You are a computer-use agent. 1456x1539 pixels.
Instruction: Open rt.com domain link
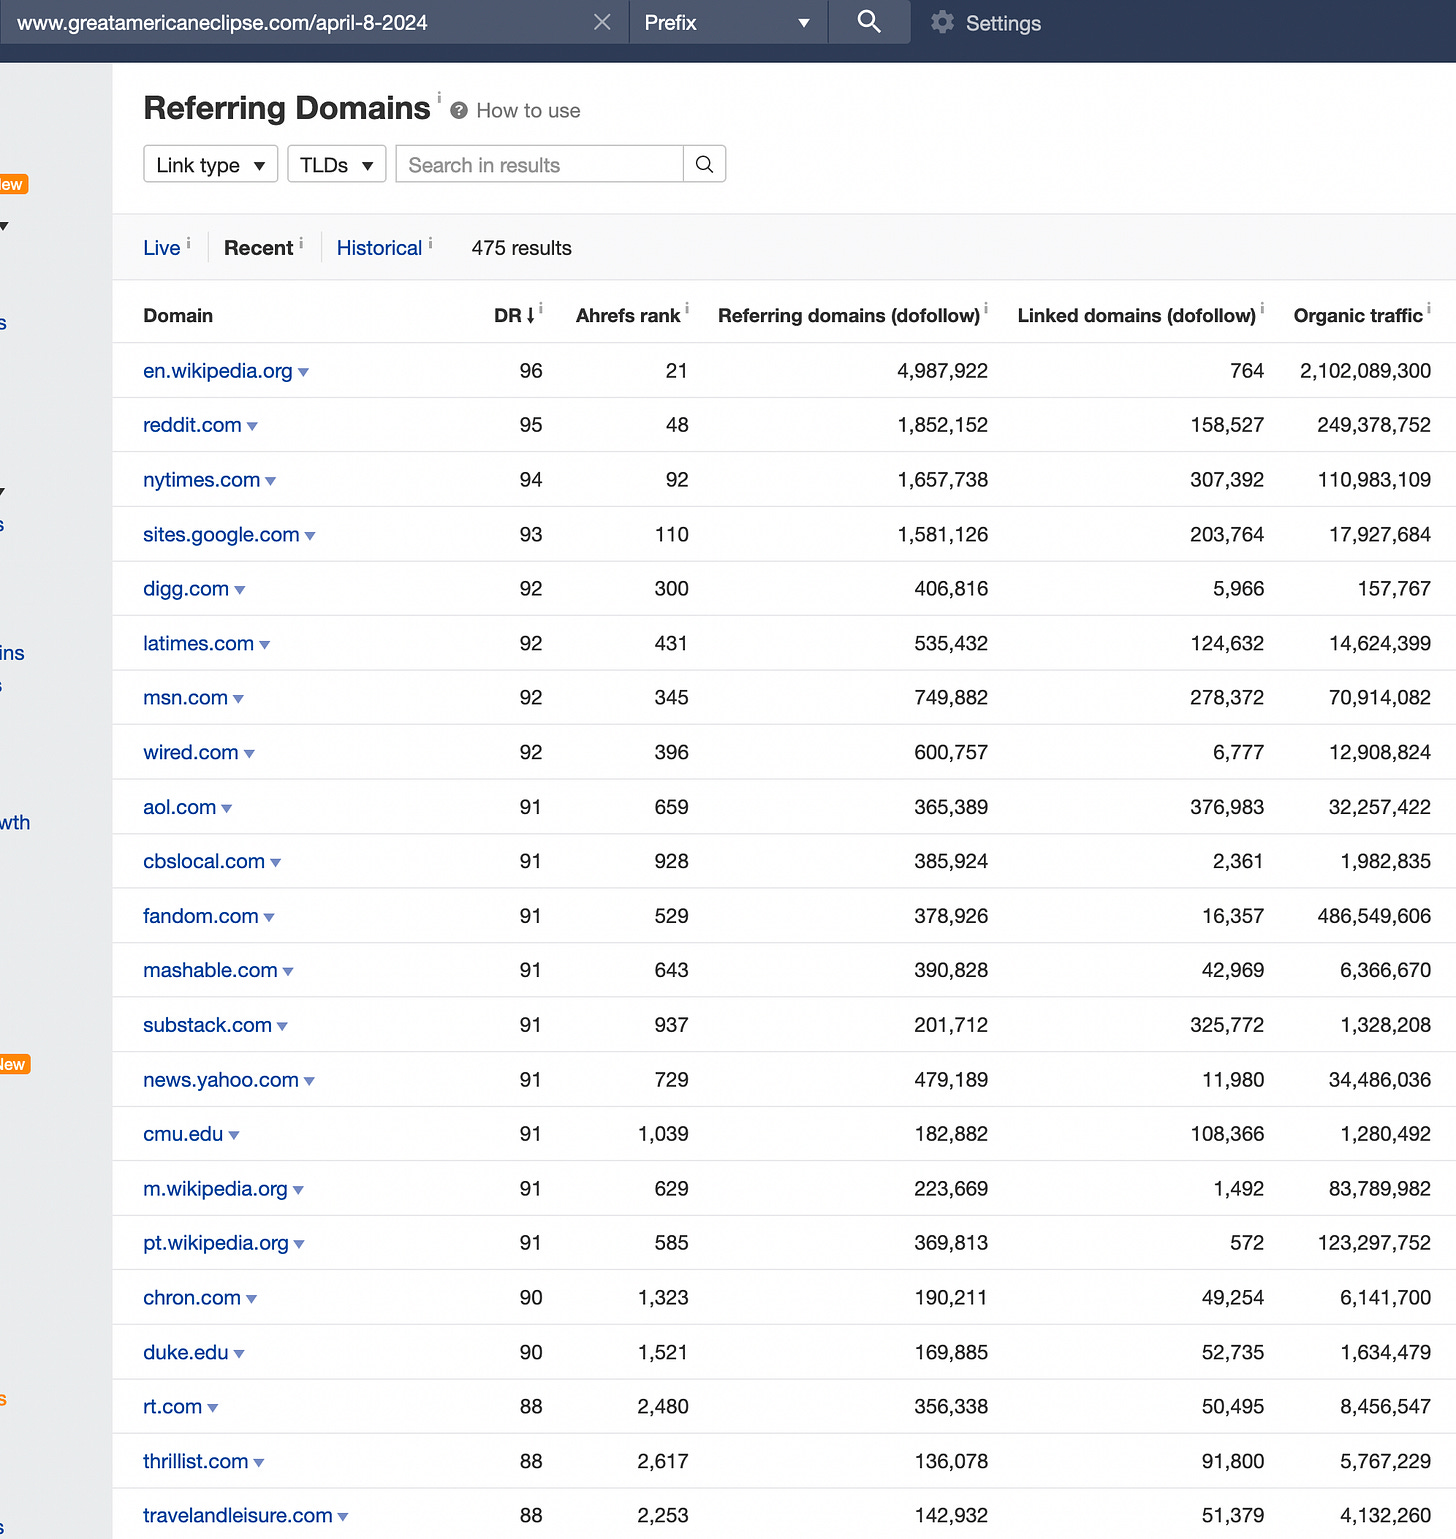tap(172, 1407)
